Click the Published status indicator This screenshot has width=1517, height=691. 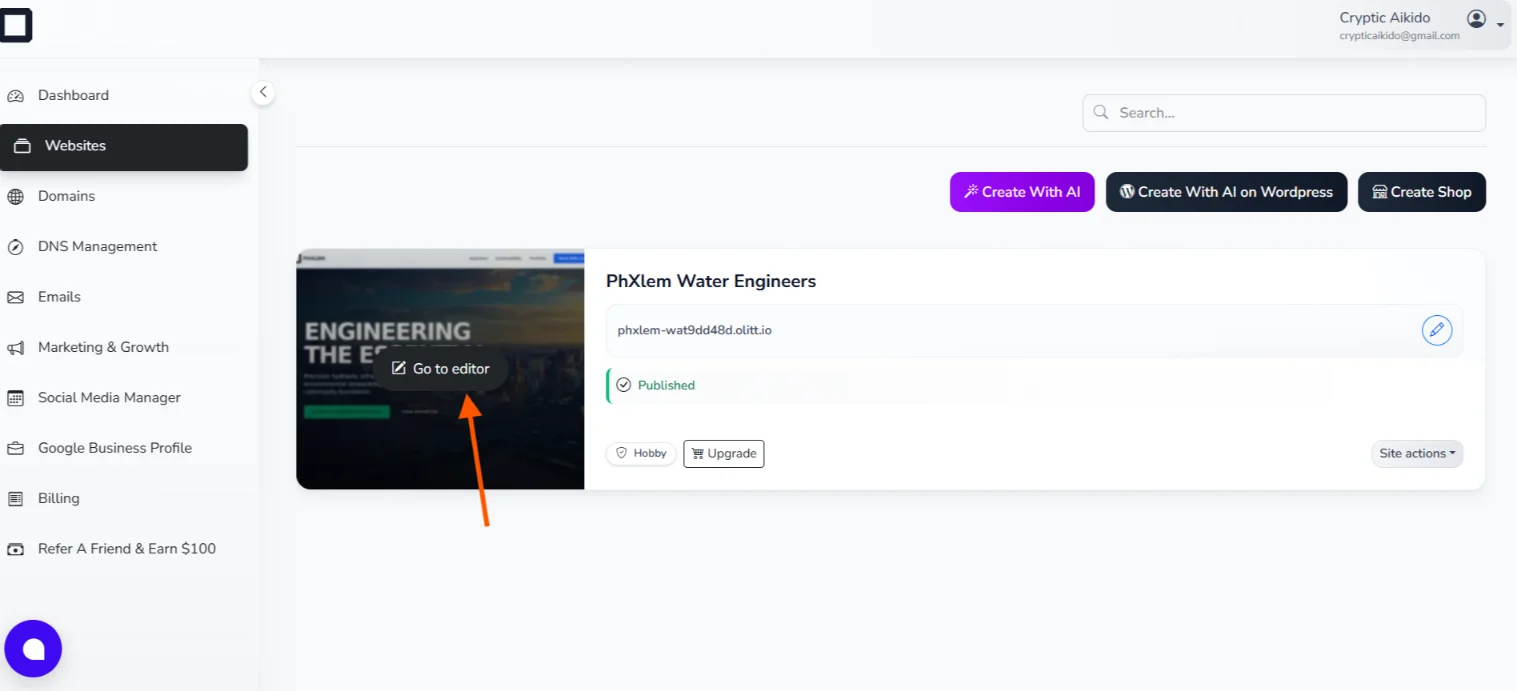(654, 385)
